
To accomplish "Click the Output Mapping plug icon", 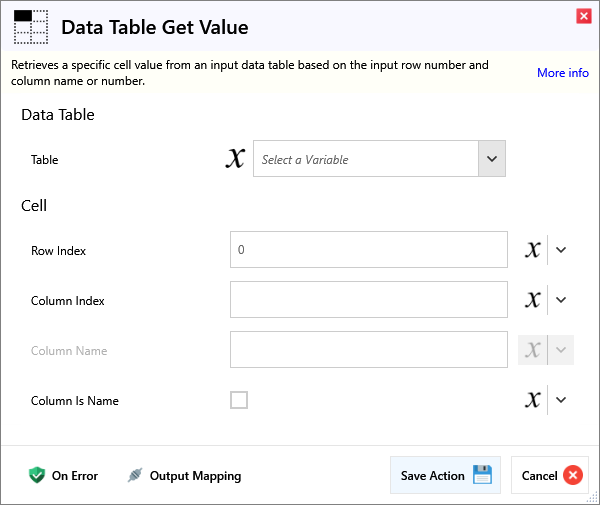I will (x=135, y=476).
